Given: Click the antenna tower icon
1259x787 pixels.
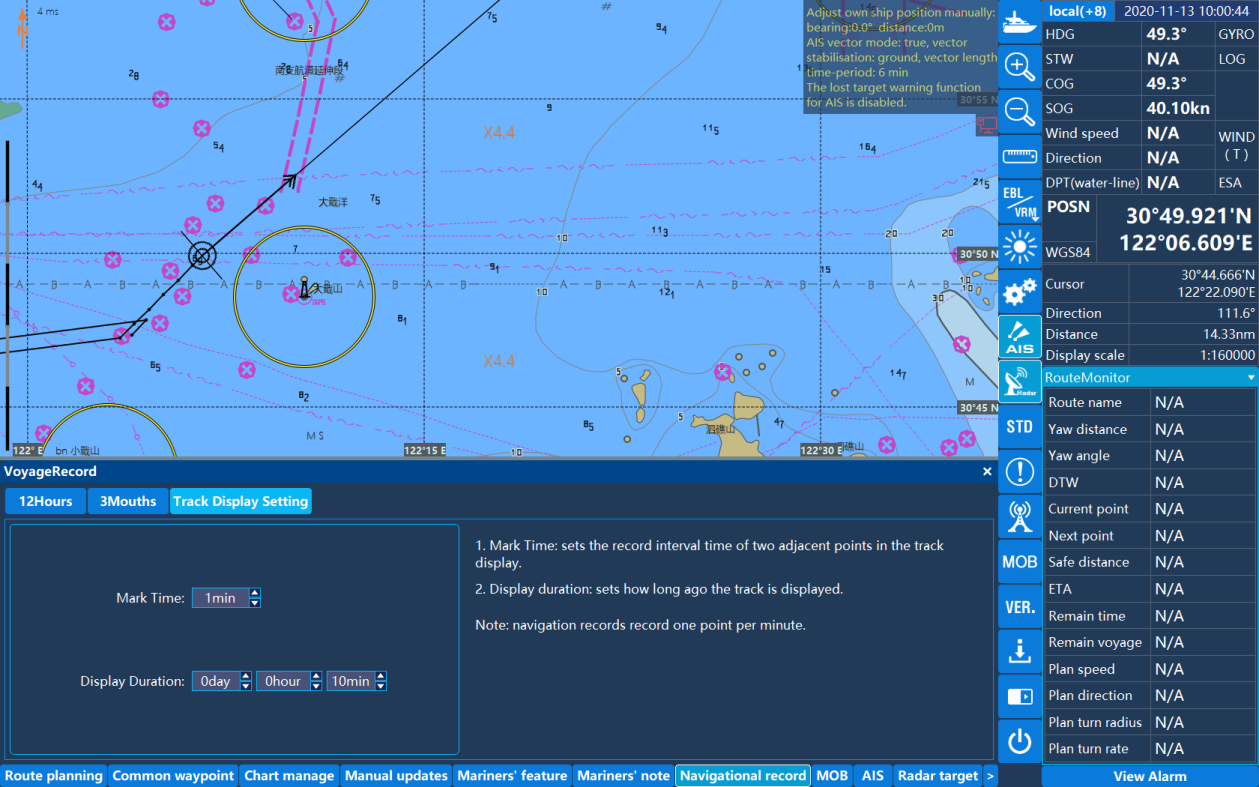Looking at the screenshot, I should pyautogui.click(x=1019, y=516).
